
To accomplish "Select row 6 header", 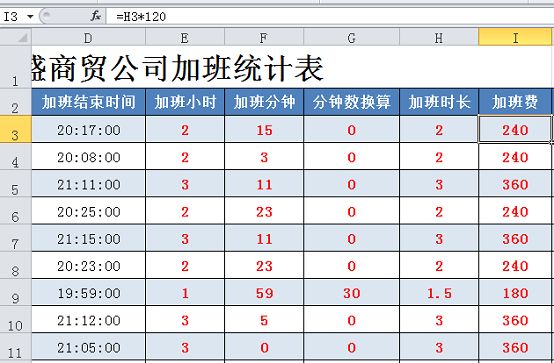I will click(x=16, y=211).
